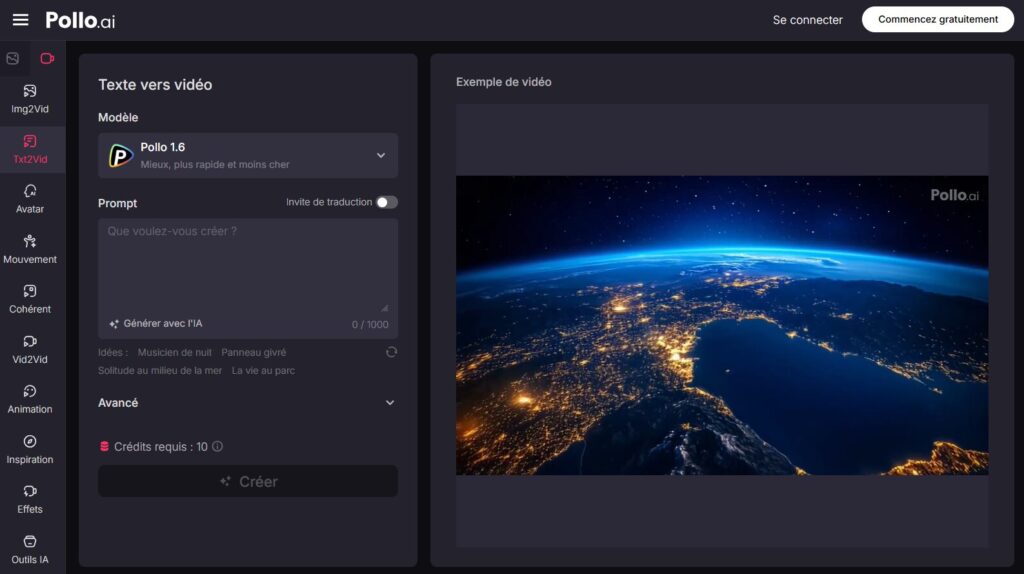Open Img2Vid in sidebar
The width and height of the screenshot is (1024, 574).
coord(30,99)
